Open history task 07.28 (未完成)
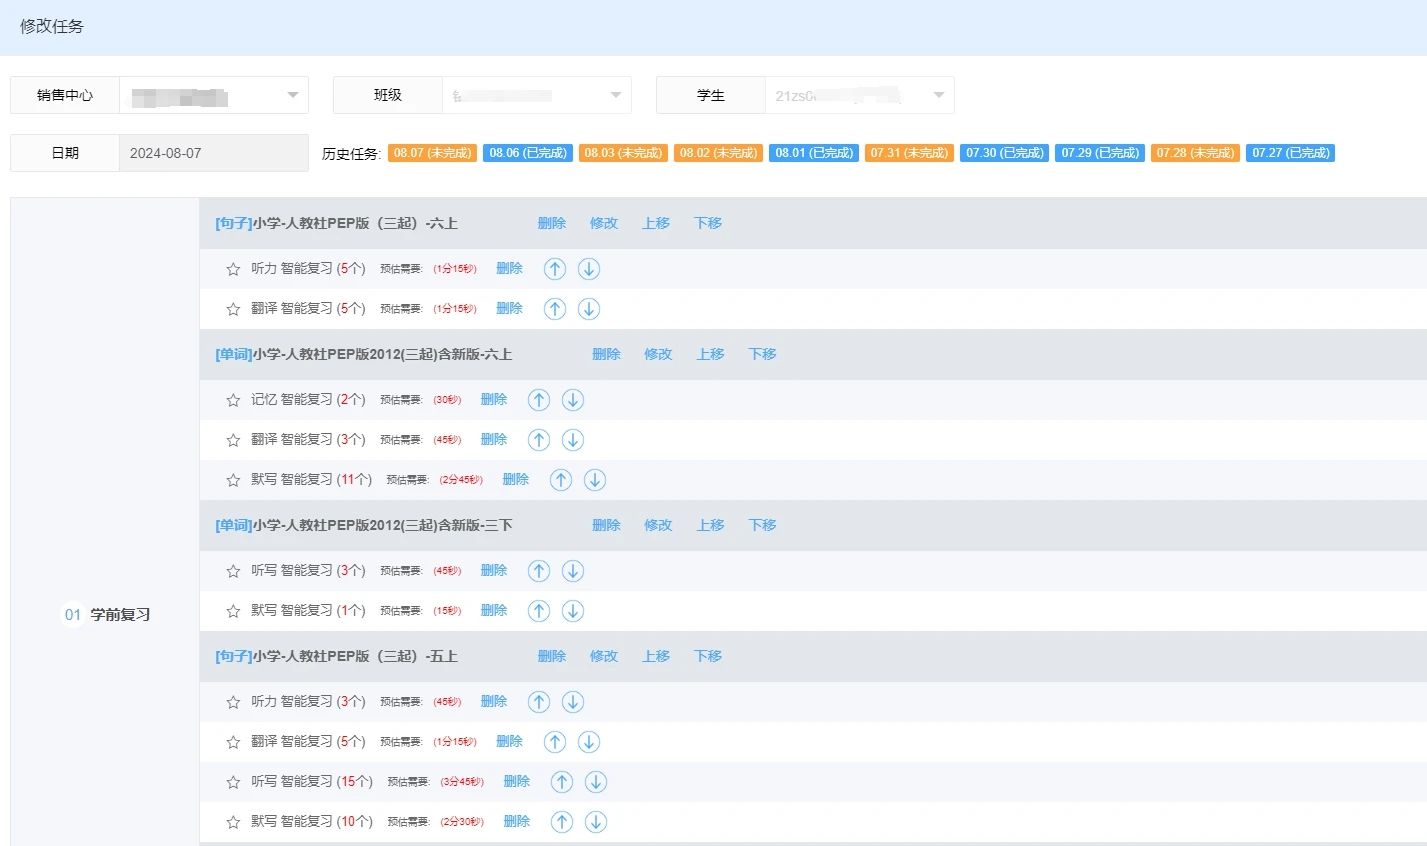 [x=1196, y=153]
